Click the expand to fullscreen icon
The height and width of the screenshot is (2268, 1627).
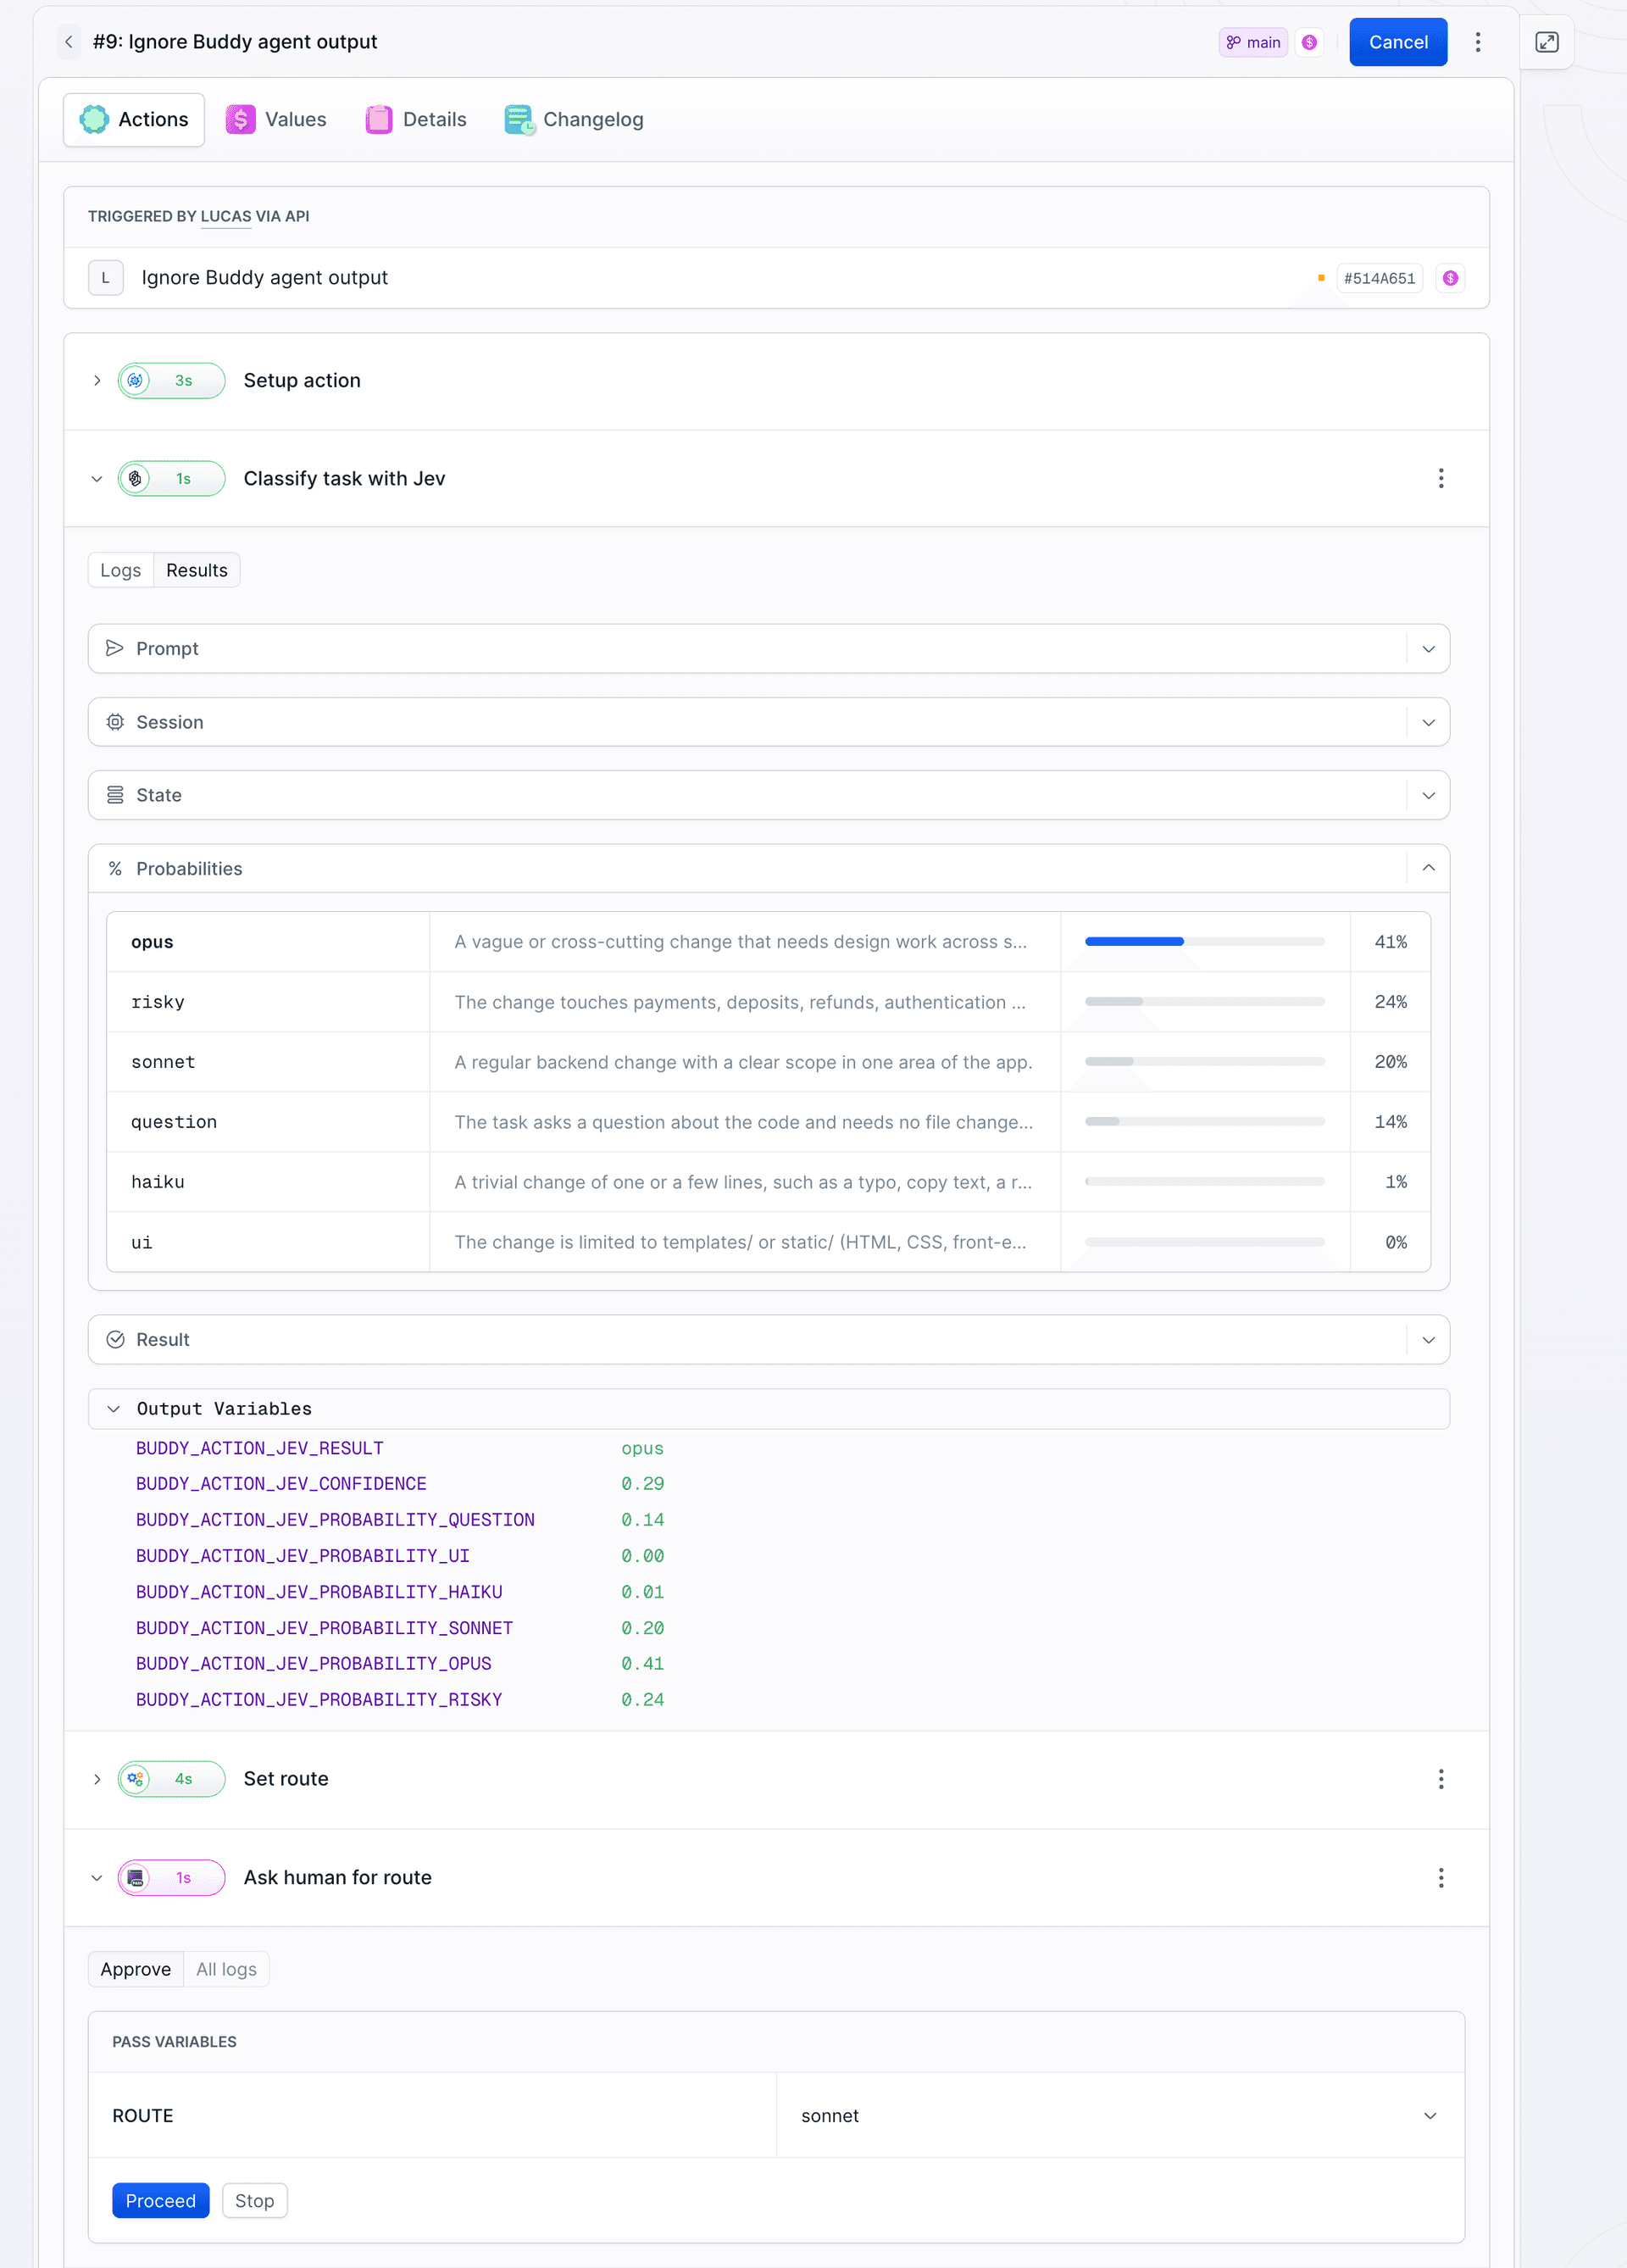click(1547, 42)
